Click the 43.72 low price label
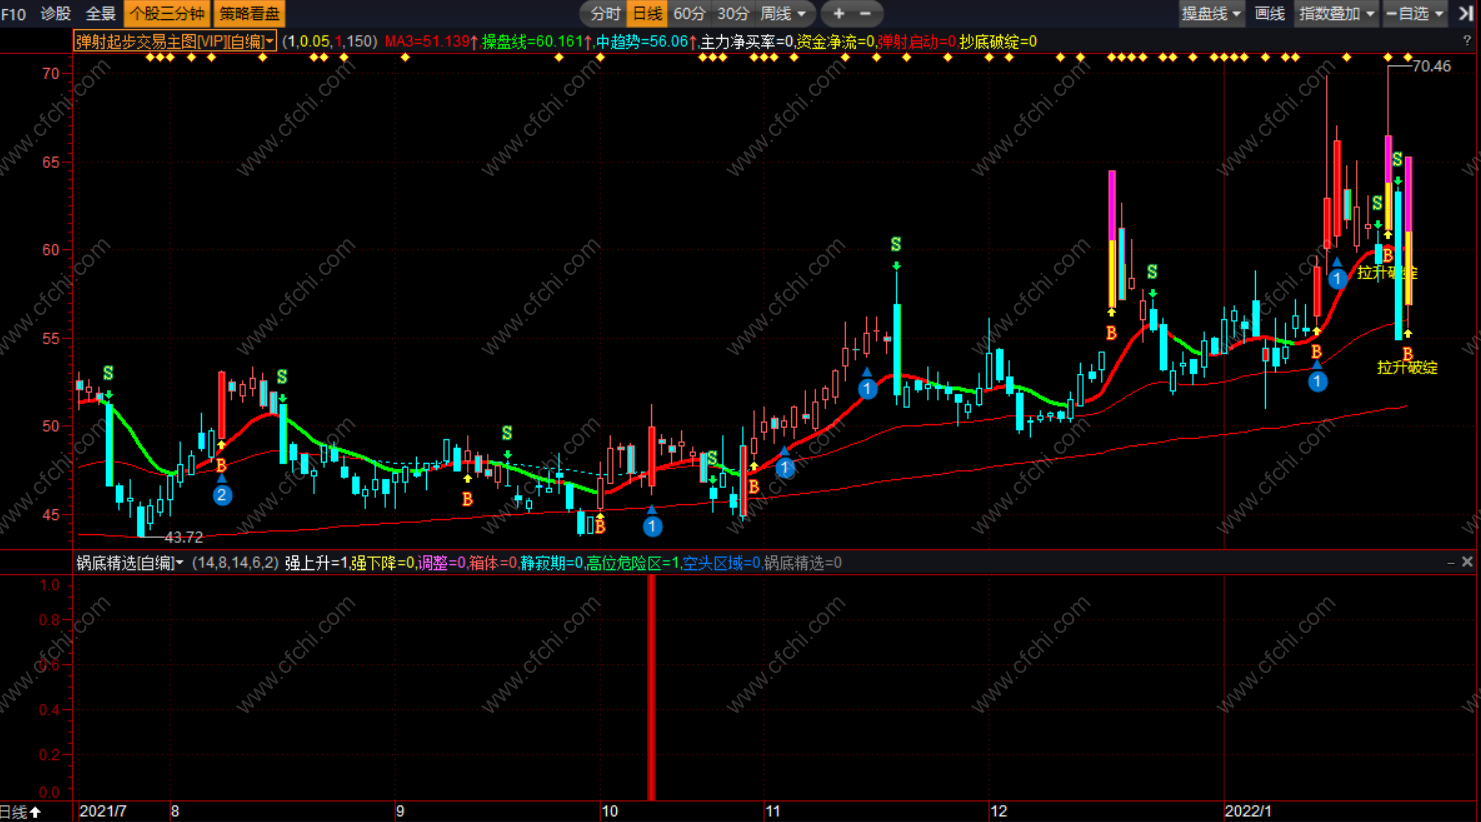This screenshot has width=1481, height=822. pos(184,537)
